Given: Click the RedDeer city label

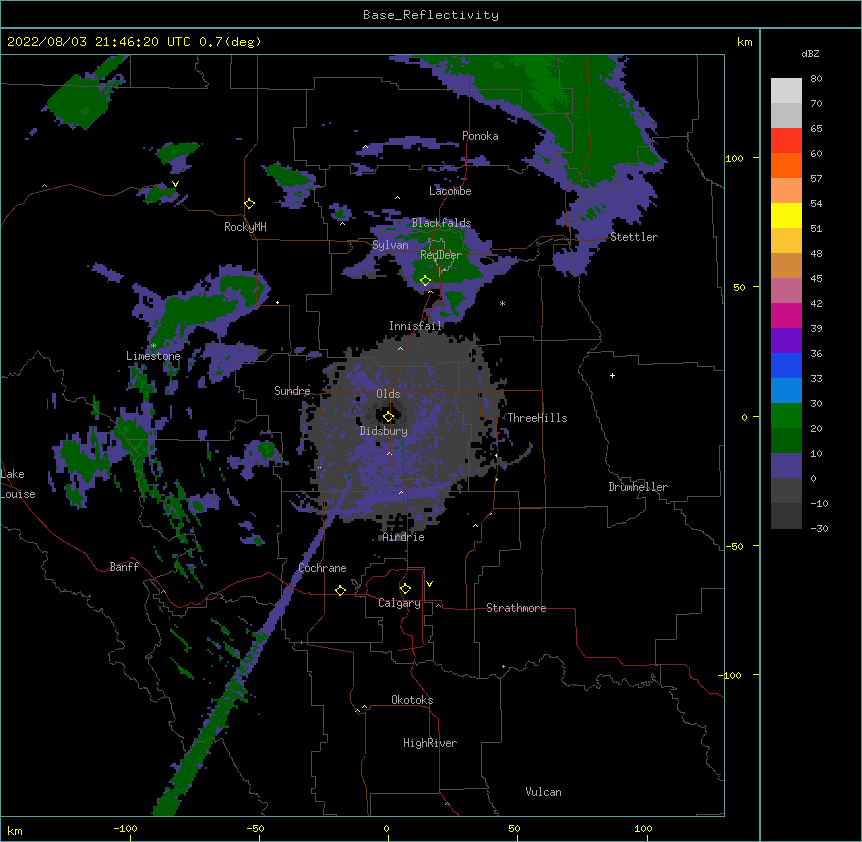Looking at the screenshot, I should click(x=441, y=255).
